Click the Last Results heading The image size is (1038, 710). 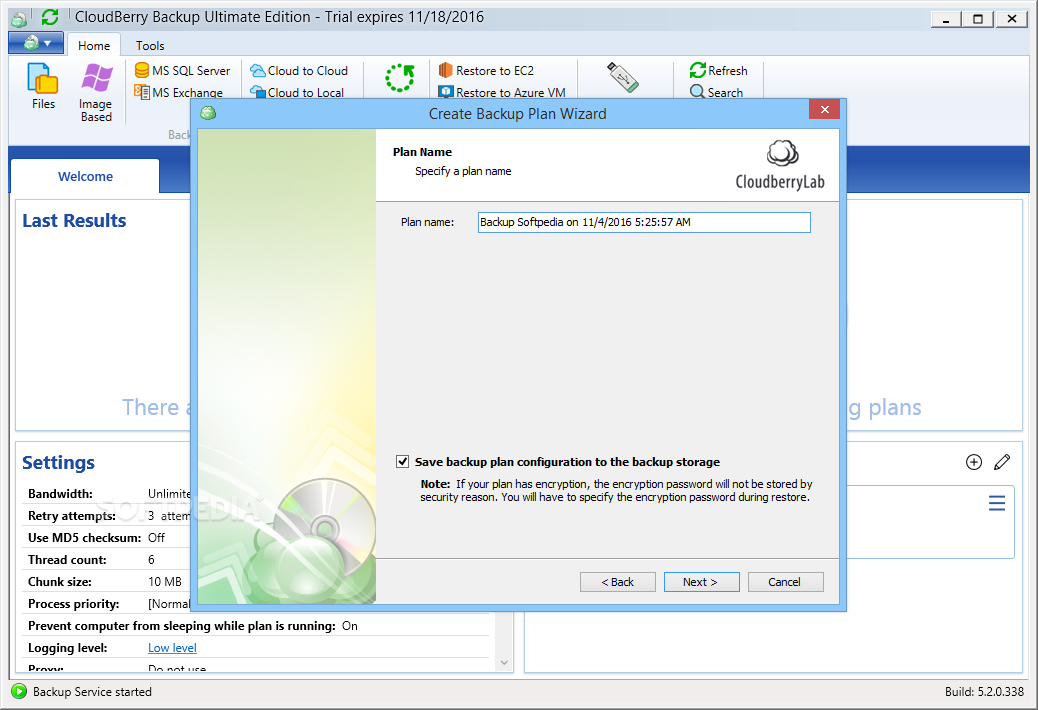(x=74, y=220)
